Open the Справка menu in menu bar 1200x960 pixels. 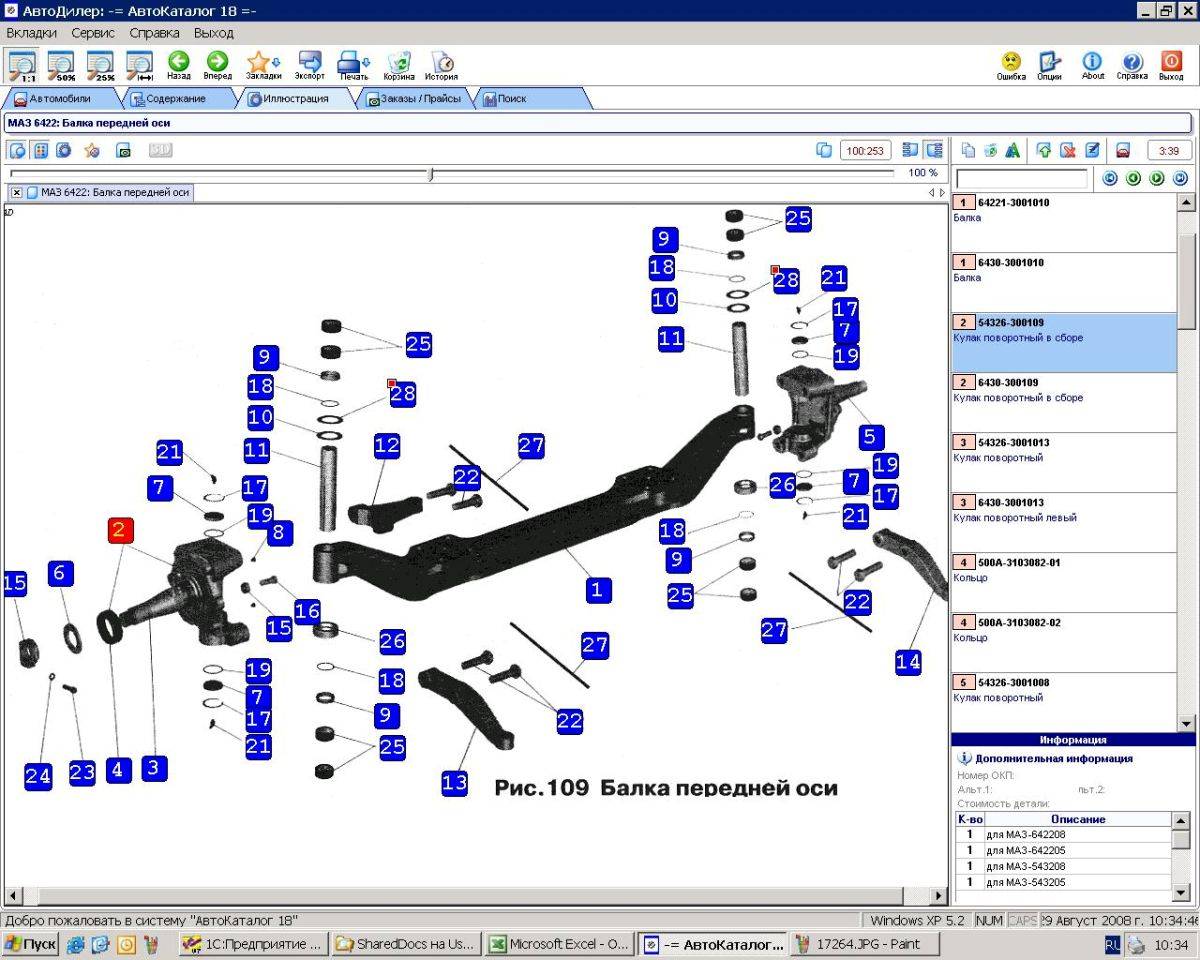click(155, 33)
